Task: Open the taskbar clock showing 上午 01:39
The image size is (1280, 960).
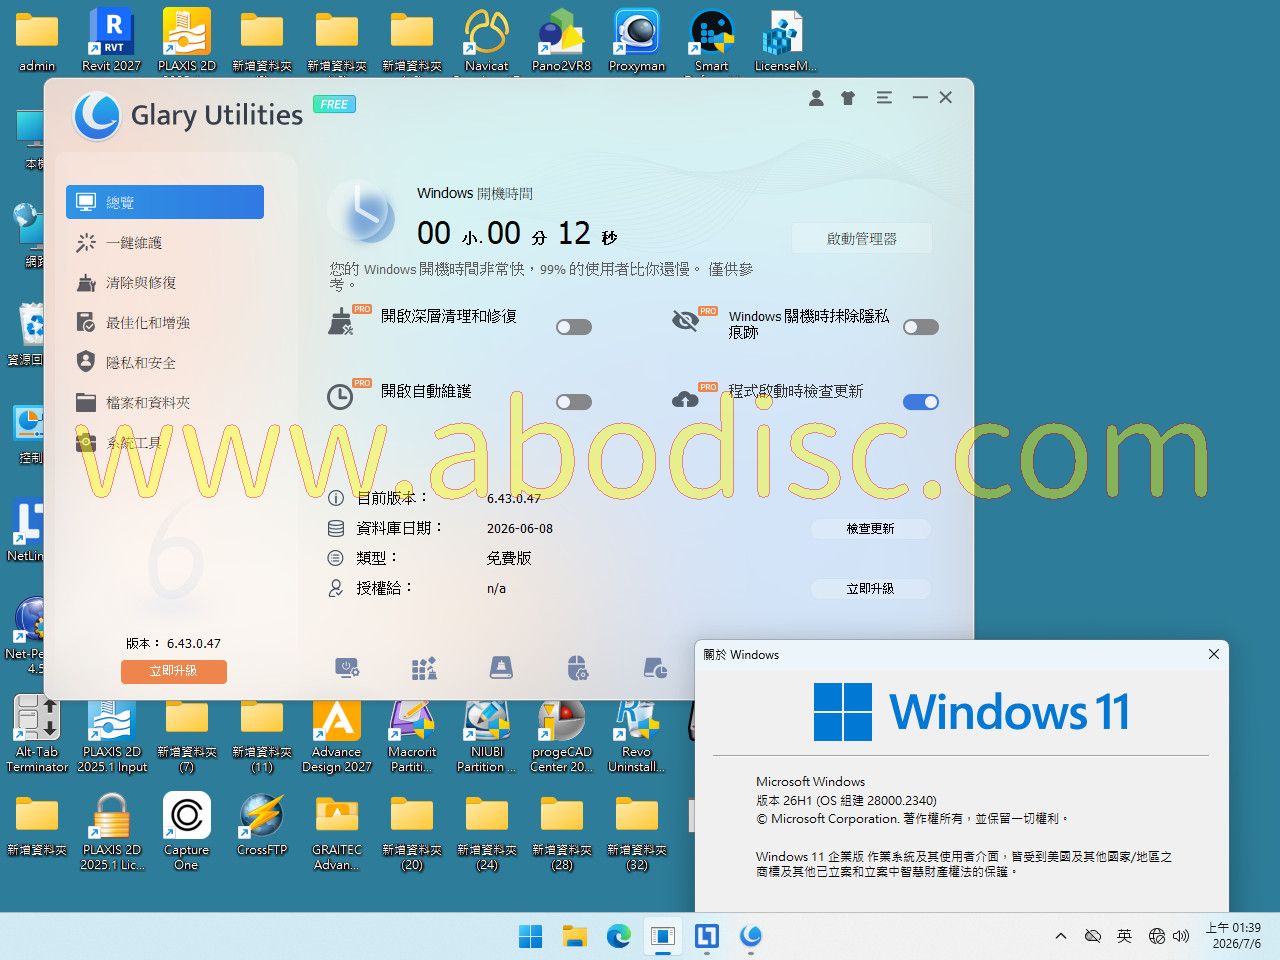Action: (1233, 936)
